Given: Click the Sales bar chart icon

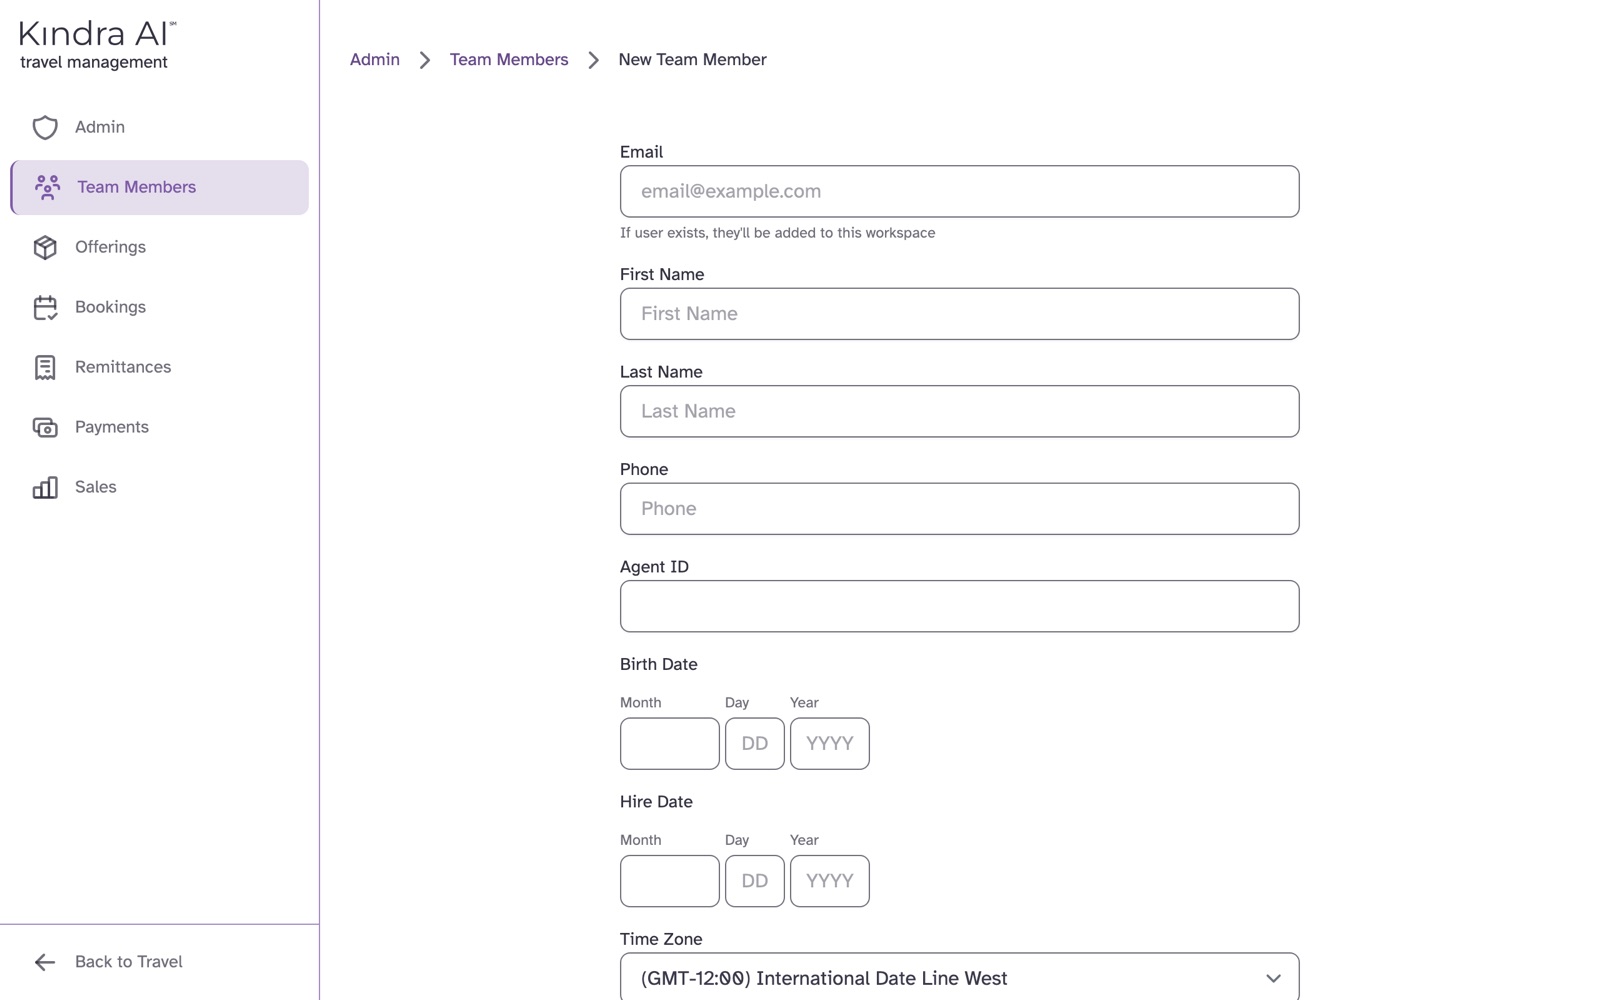Looking at the screenshot, I should point(45,487).
